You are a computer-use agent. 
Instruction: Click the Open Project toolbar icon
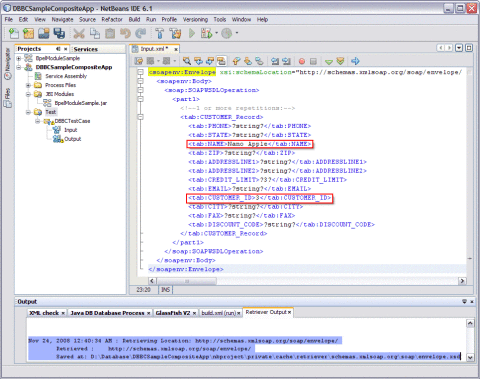(44, 33)
